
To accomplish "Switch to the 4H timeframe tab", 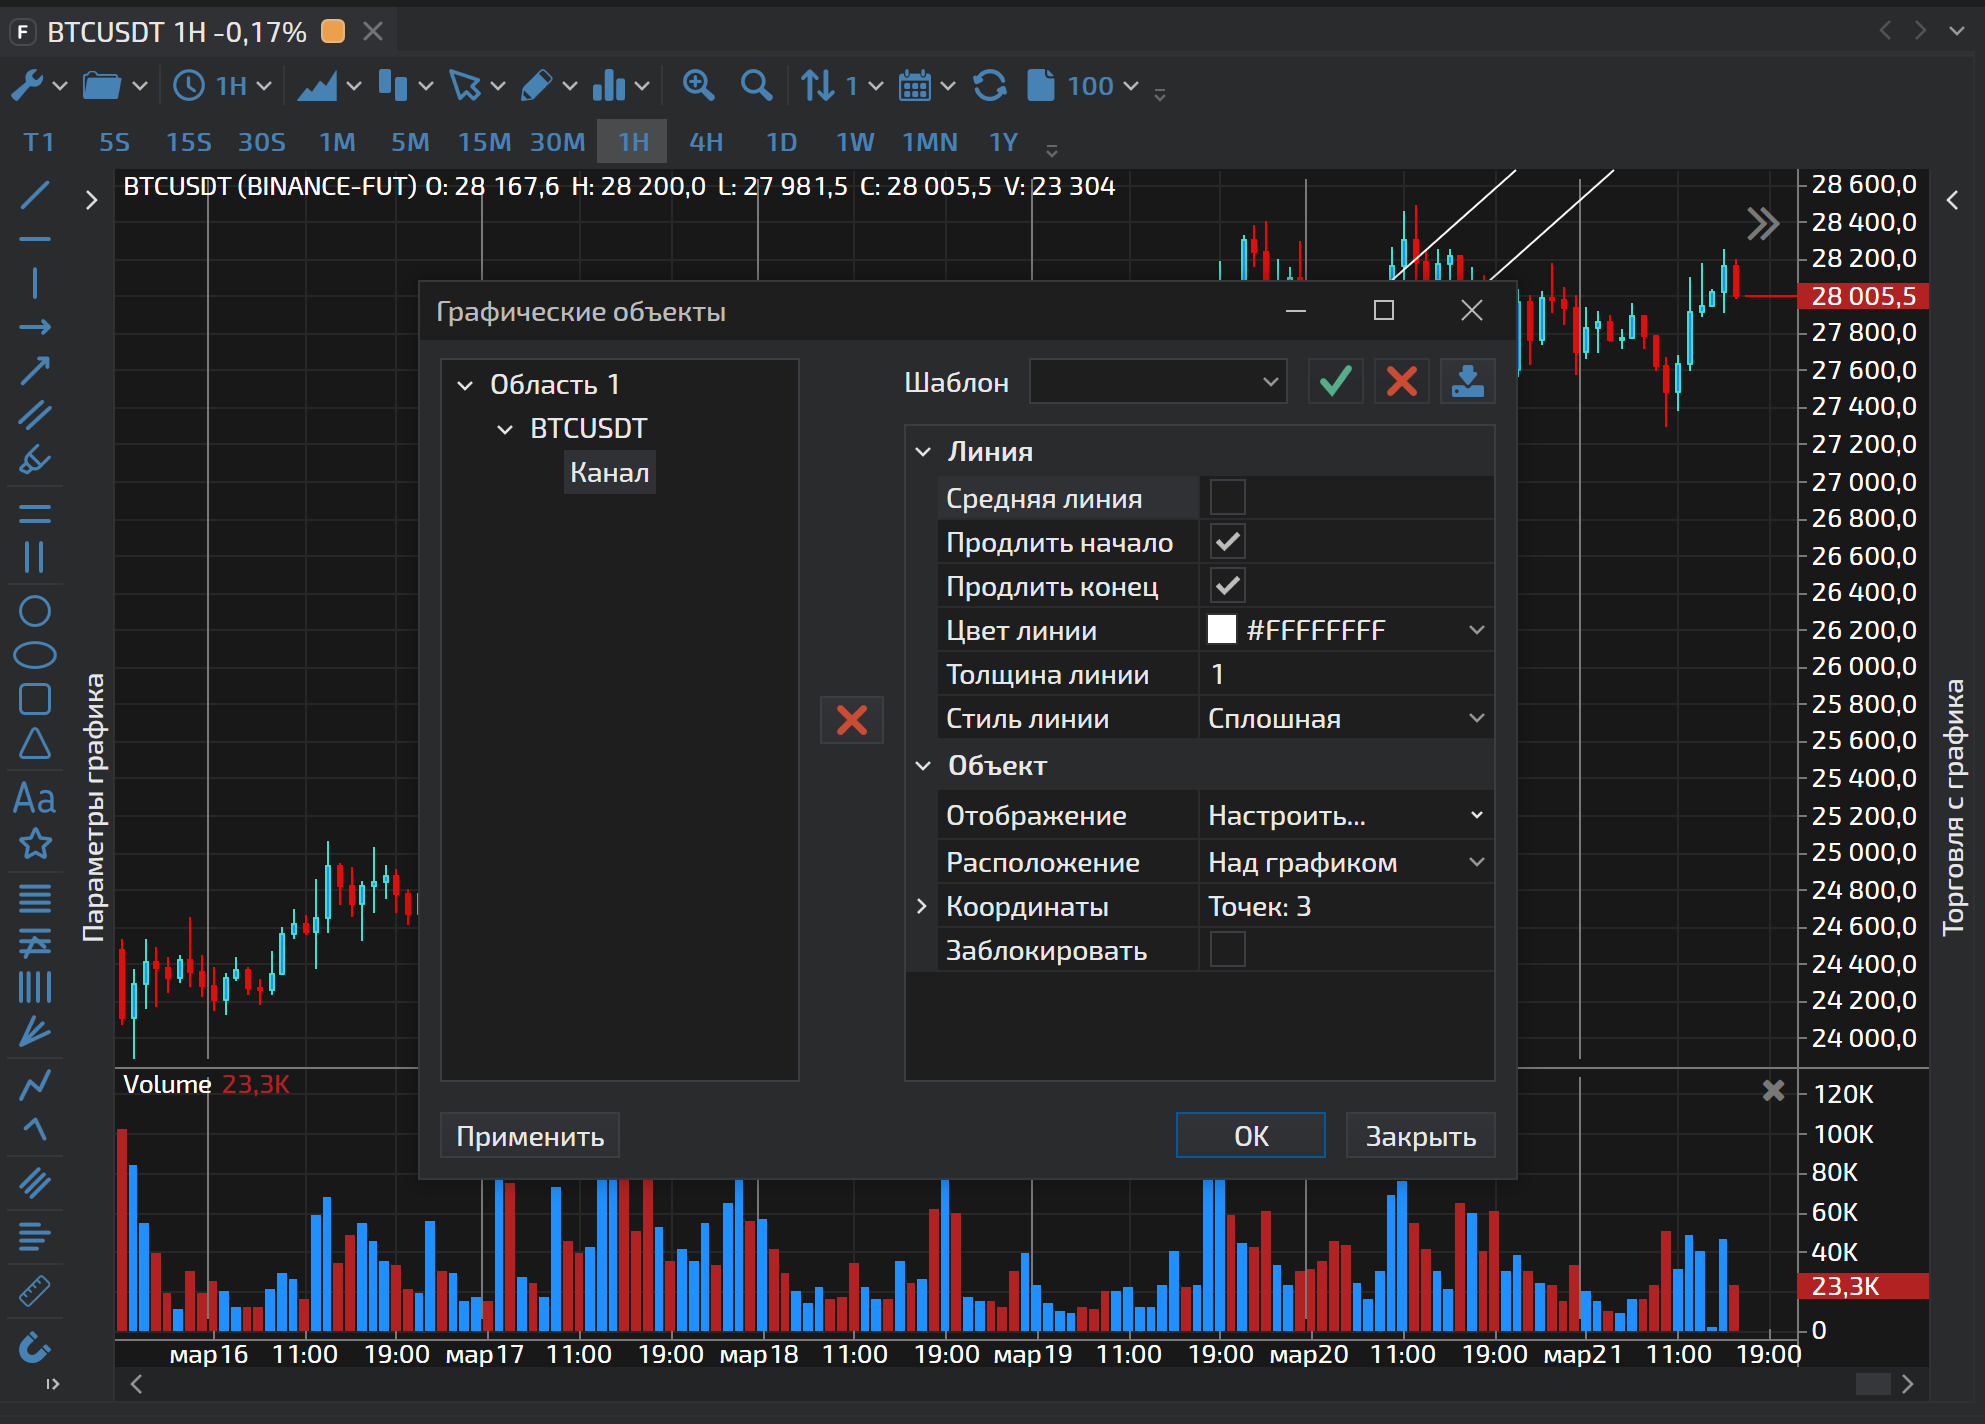I will 706,142.
